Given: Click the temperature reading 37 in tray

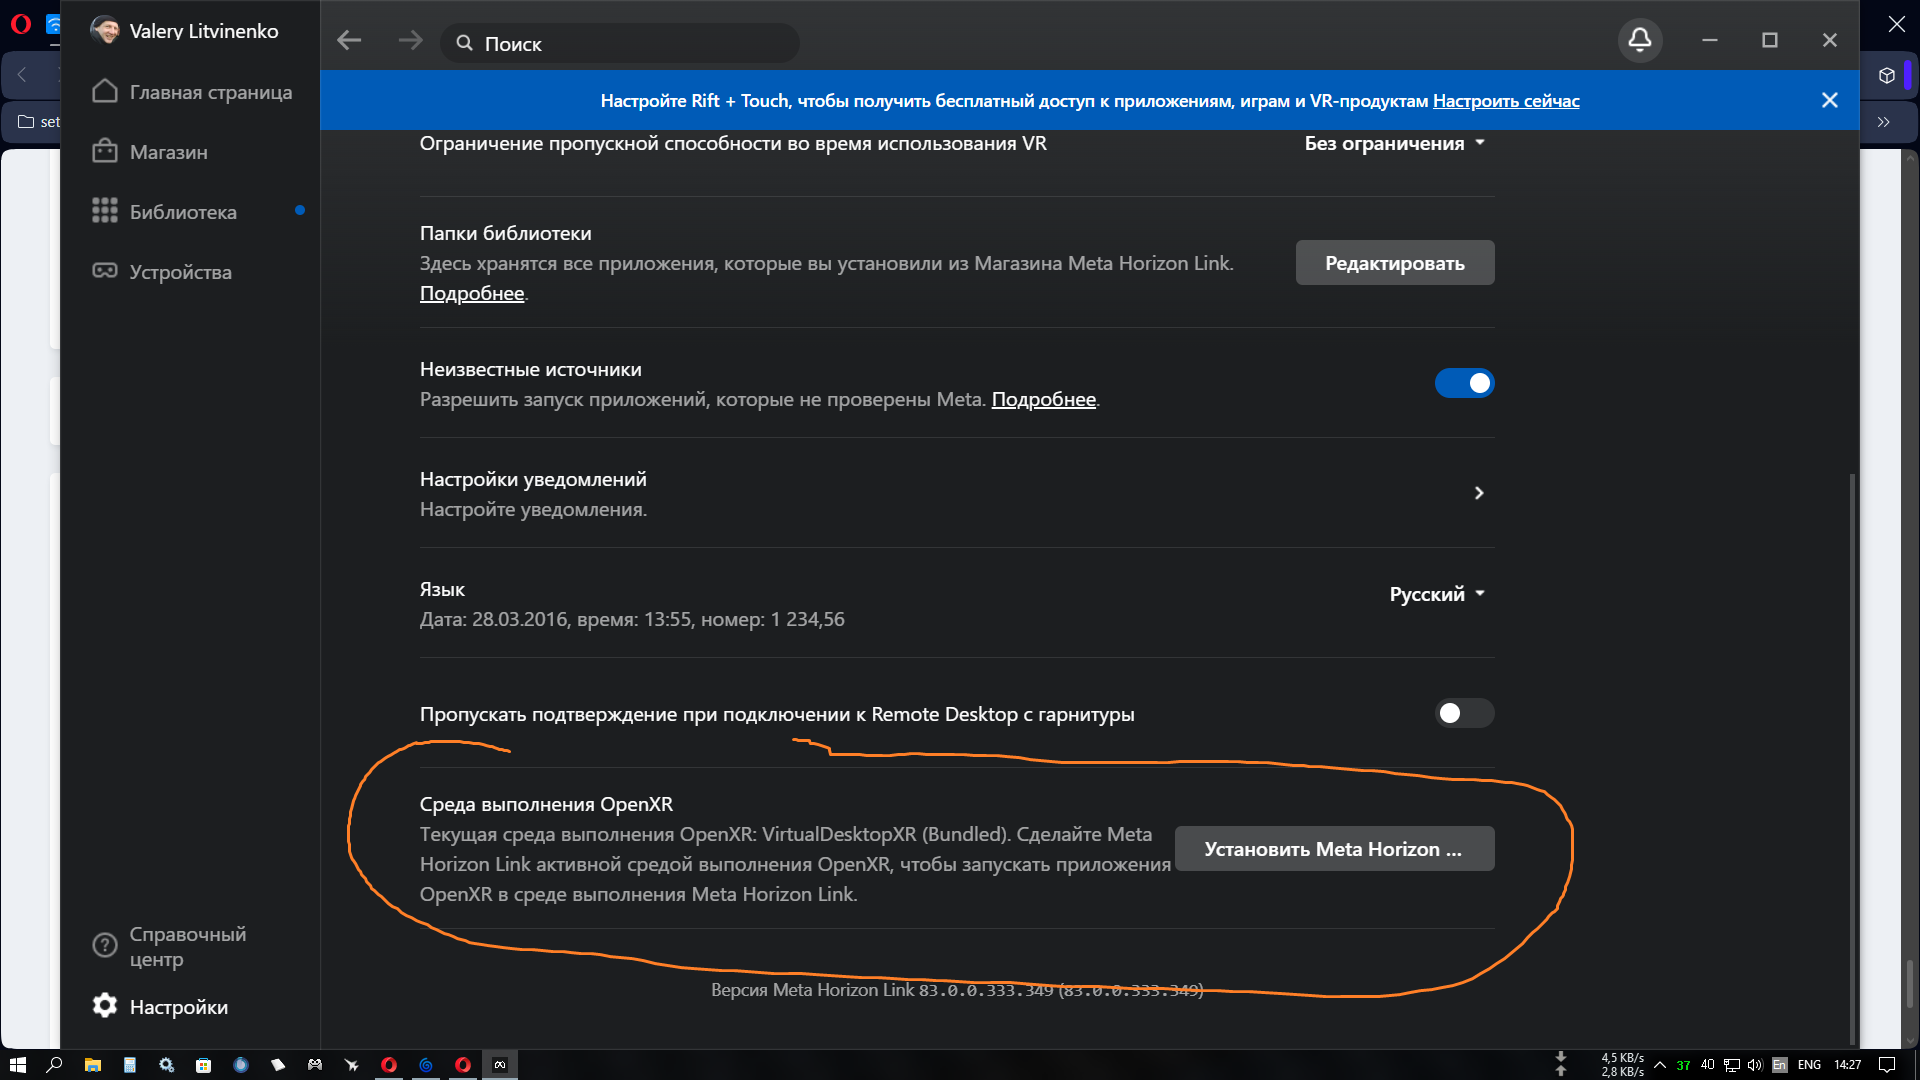Looking at the screenshot, I should pyautogui.click(x=1683, y=1065).
